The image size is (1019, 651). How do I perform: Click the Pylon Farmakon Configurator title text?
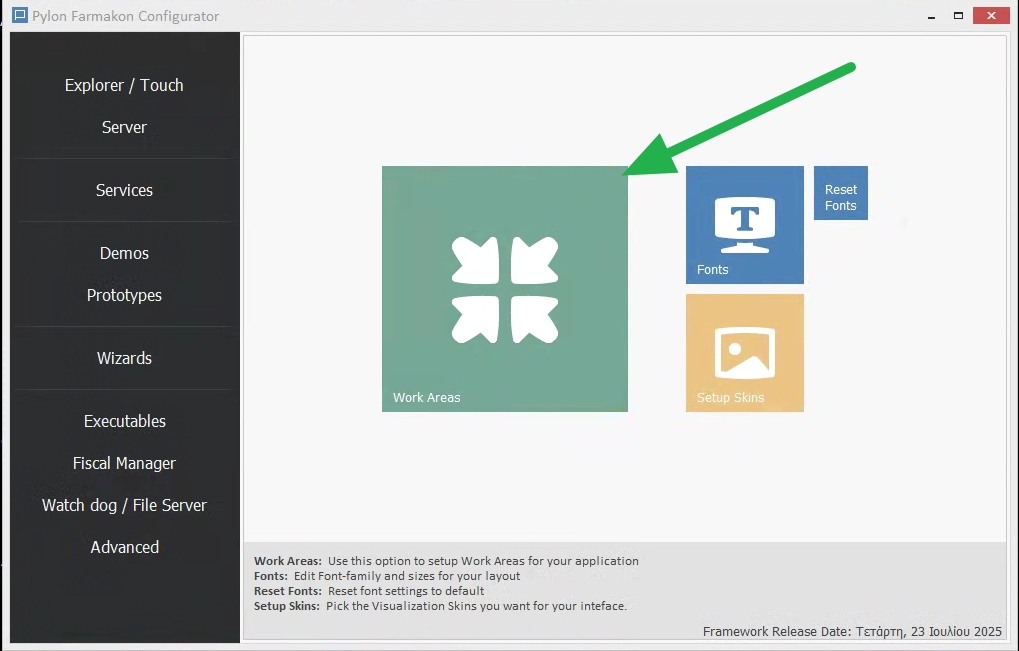(125, 16)
